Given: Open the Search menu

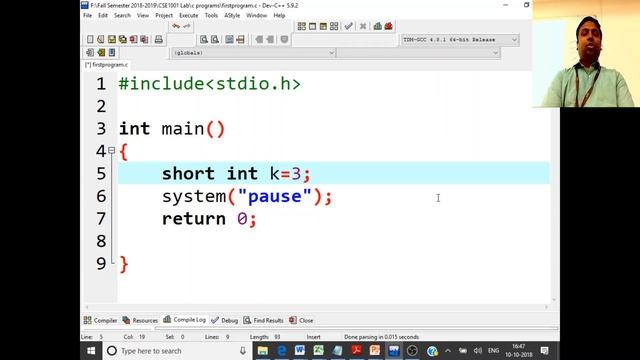Looking at the screenshot, I should pos(122,16).
